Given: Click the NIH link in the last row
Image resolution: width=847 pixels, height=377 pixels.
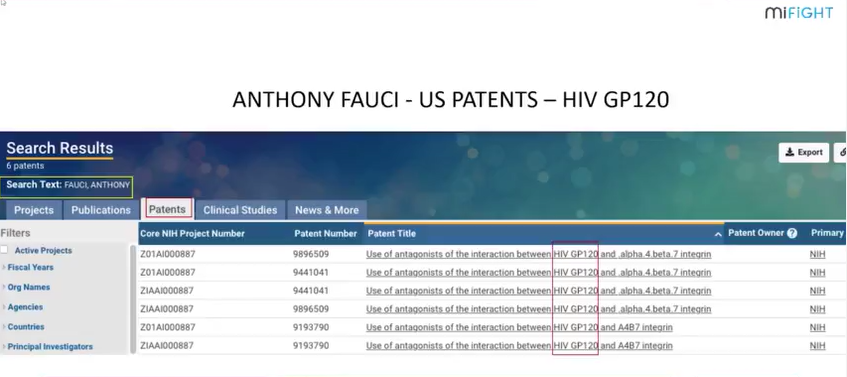Looking at the screenshot, I should point(817,346).
